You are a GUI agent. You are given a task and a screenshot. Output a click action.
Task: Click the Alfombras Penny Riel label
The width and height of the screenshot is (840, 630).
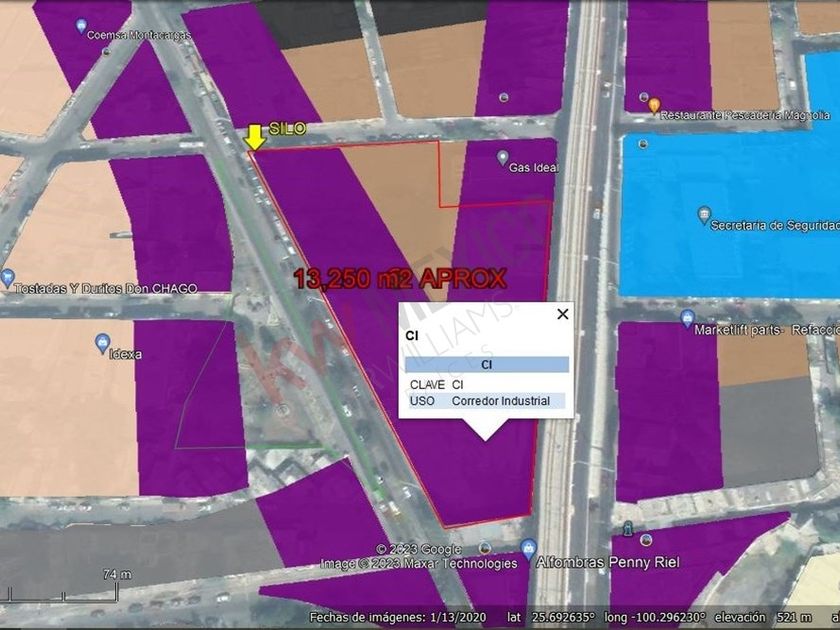pyautogui.click(x=608, y=562)
